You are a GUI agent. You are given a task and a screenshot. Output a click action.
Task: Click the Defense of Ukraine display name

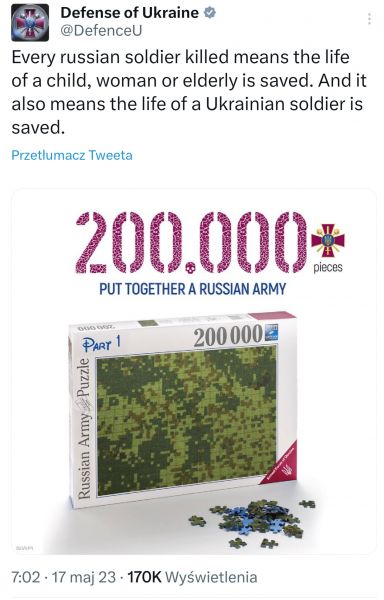point(130,13)
